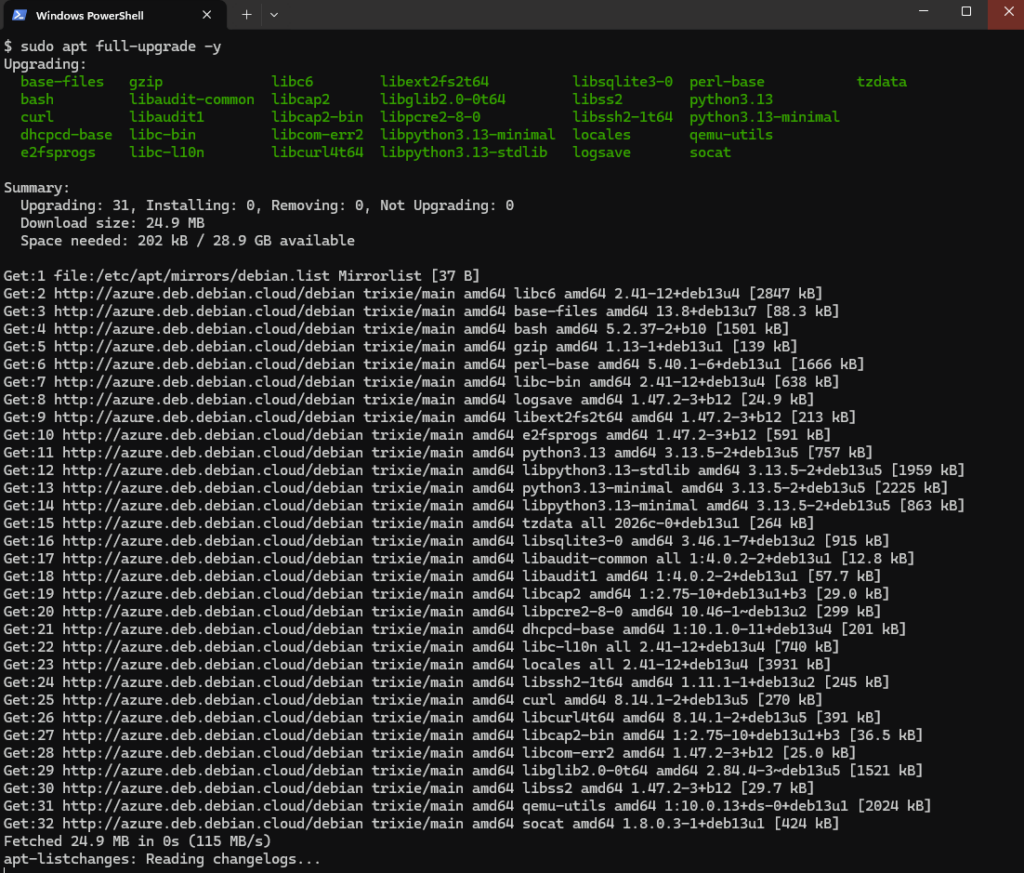The image size is (1024, 873).
Task: Click the Get:1 Mirrorlist line
Action: [x=242, y=276]
